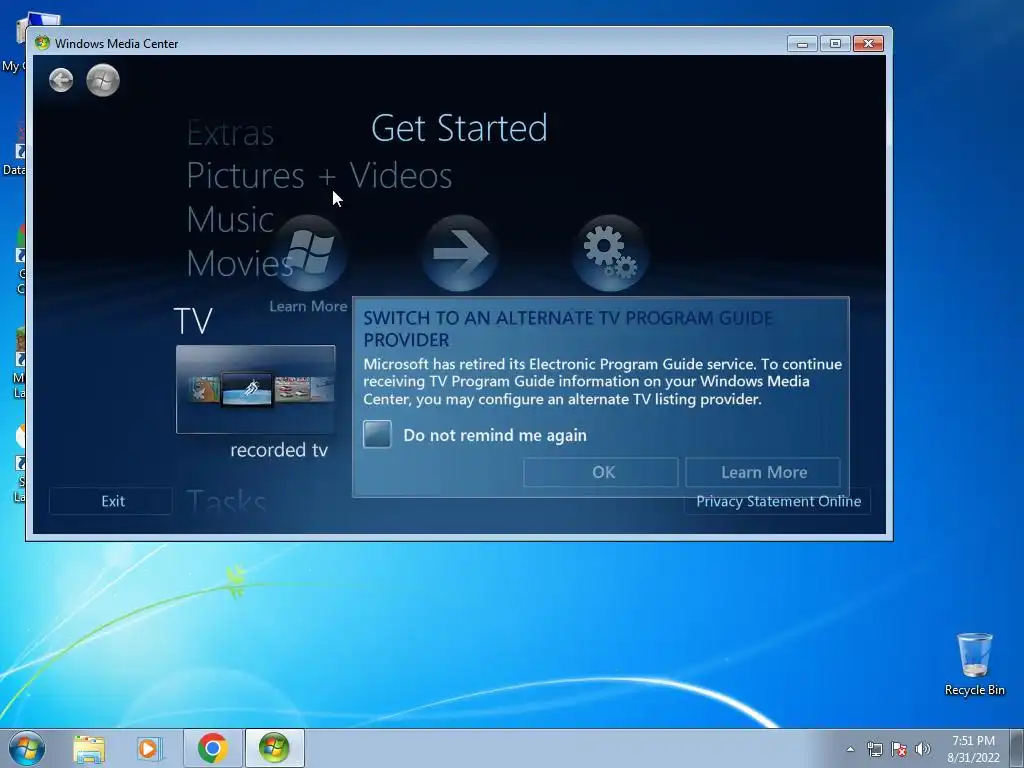Image resolution: width=1024 pixels, height=768 pixels.
Task: Click Learn More in the dialog
Action: (763, 472)
